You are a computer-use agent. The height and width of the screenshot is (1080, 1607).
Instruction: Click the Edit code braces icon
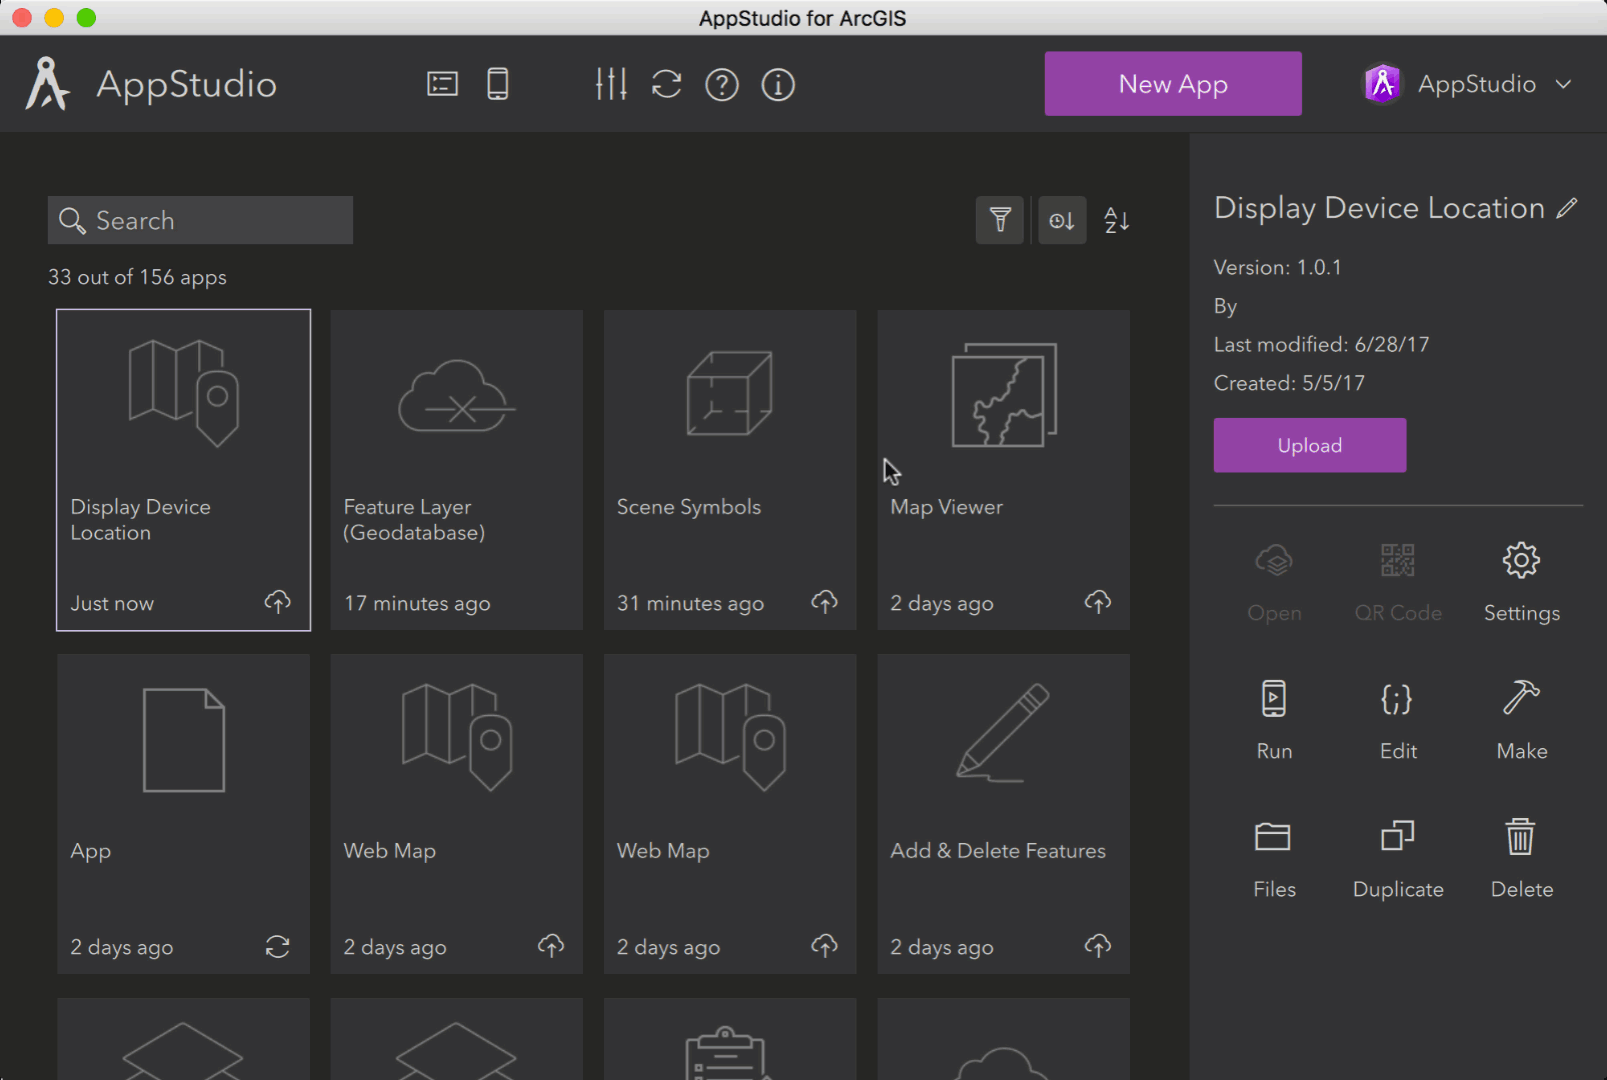pyautogui.click(x=1397, y=699)
